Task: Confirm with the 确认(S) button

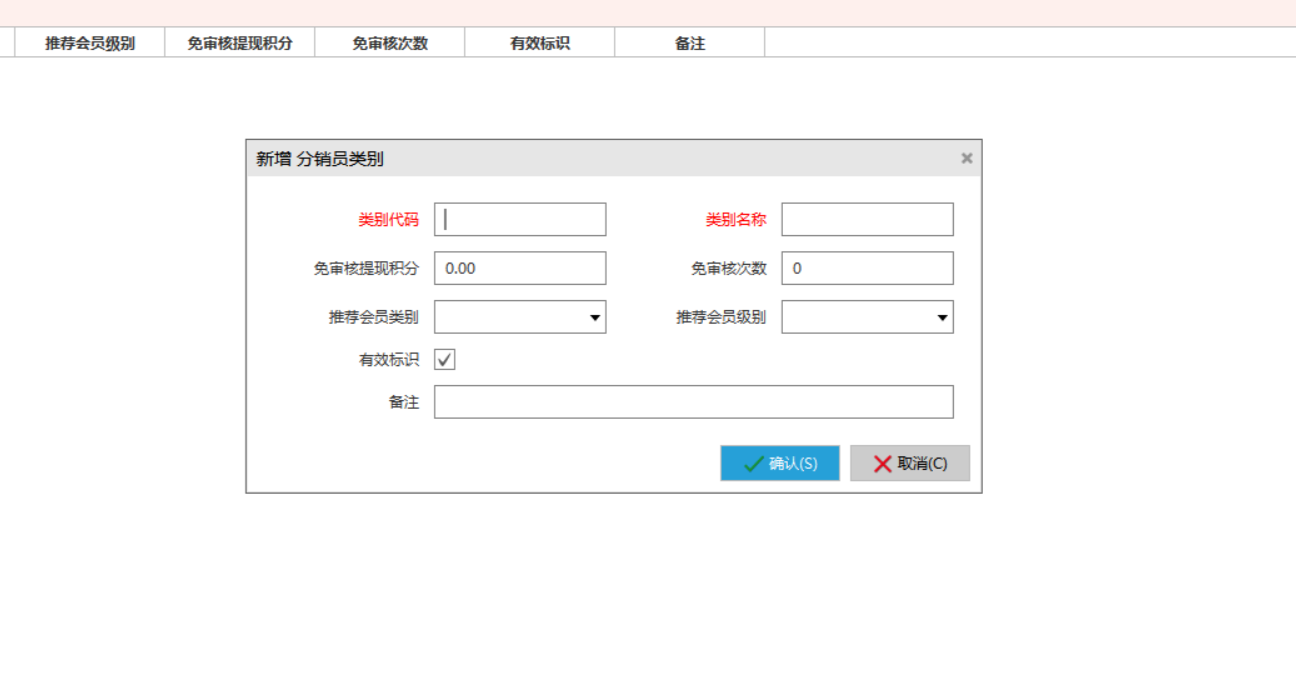Action: tap(780, 463)
